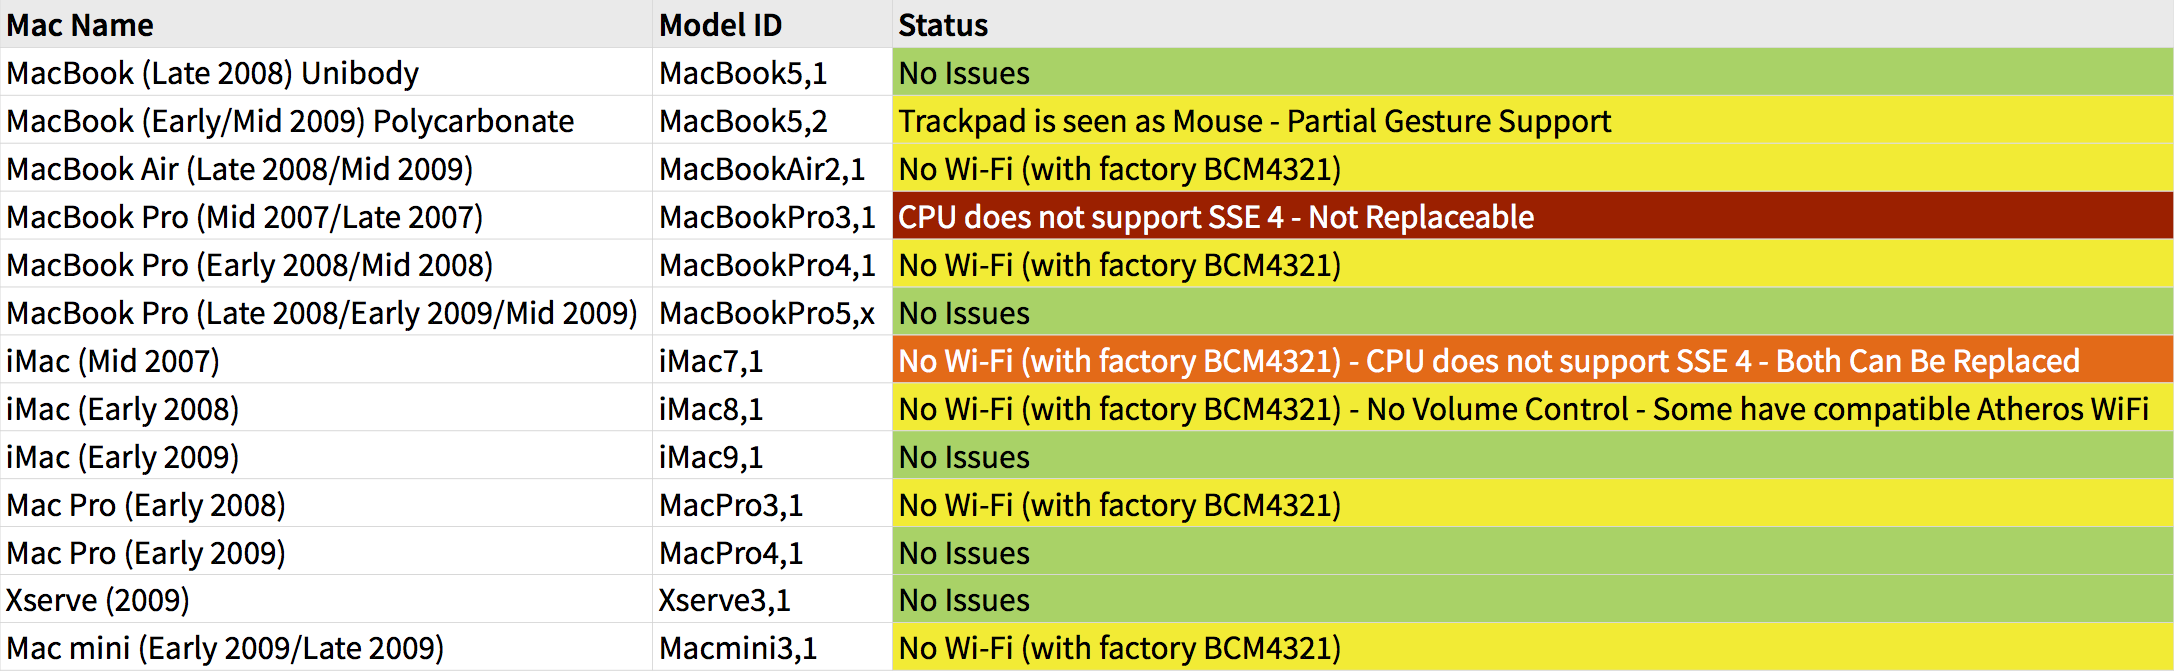2174x671 pixels.
Task: Select the MacPro3,1 model ID cell
Action: click(731, 505)
